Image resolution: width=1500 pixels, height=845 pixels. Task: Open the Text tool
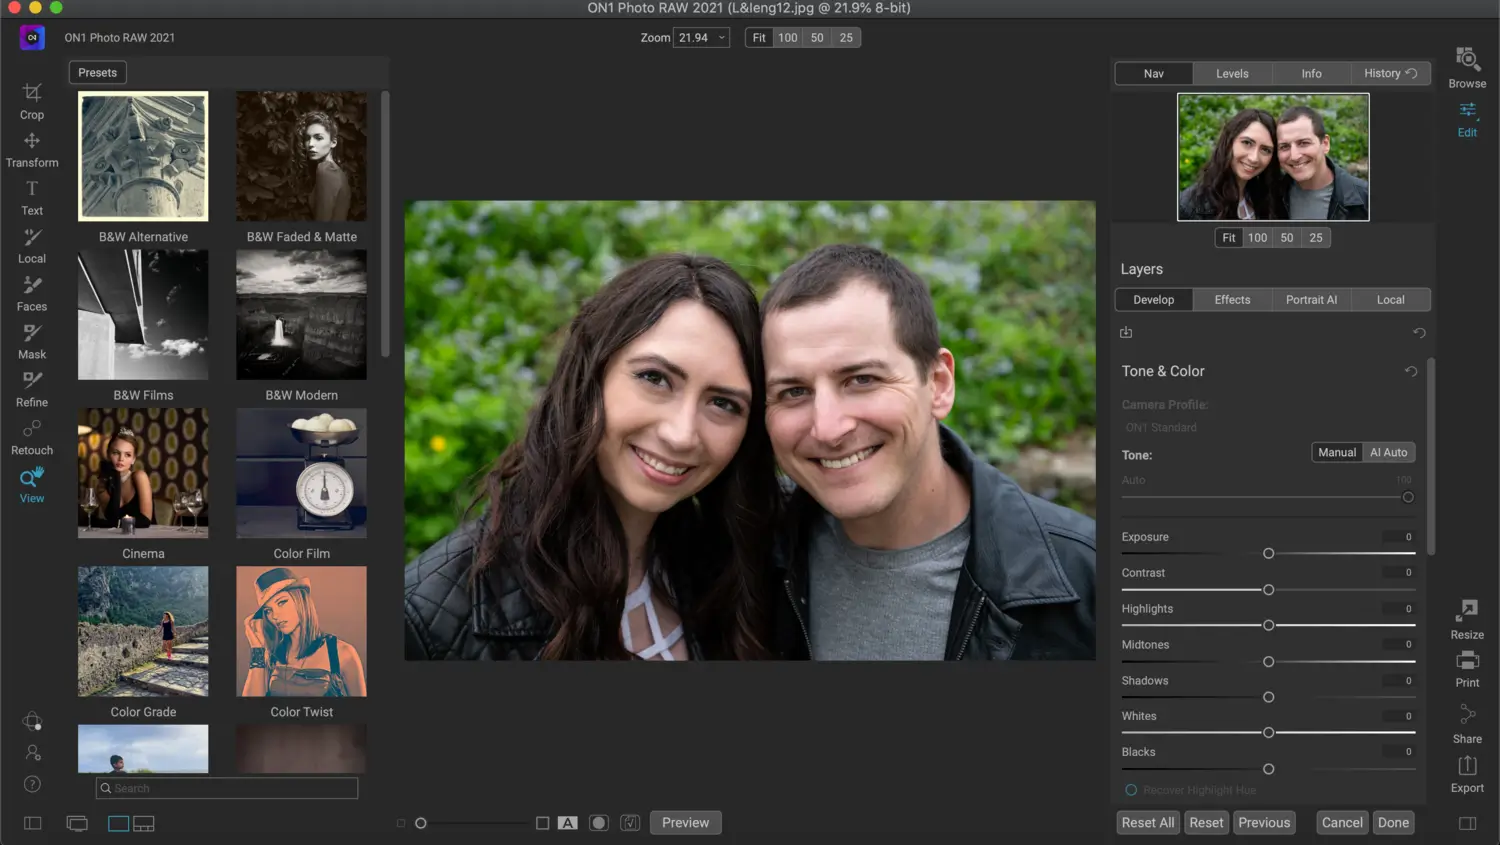point(31,199)
